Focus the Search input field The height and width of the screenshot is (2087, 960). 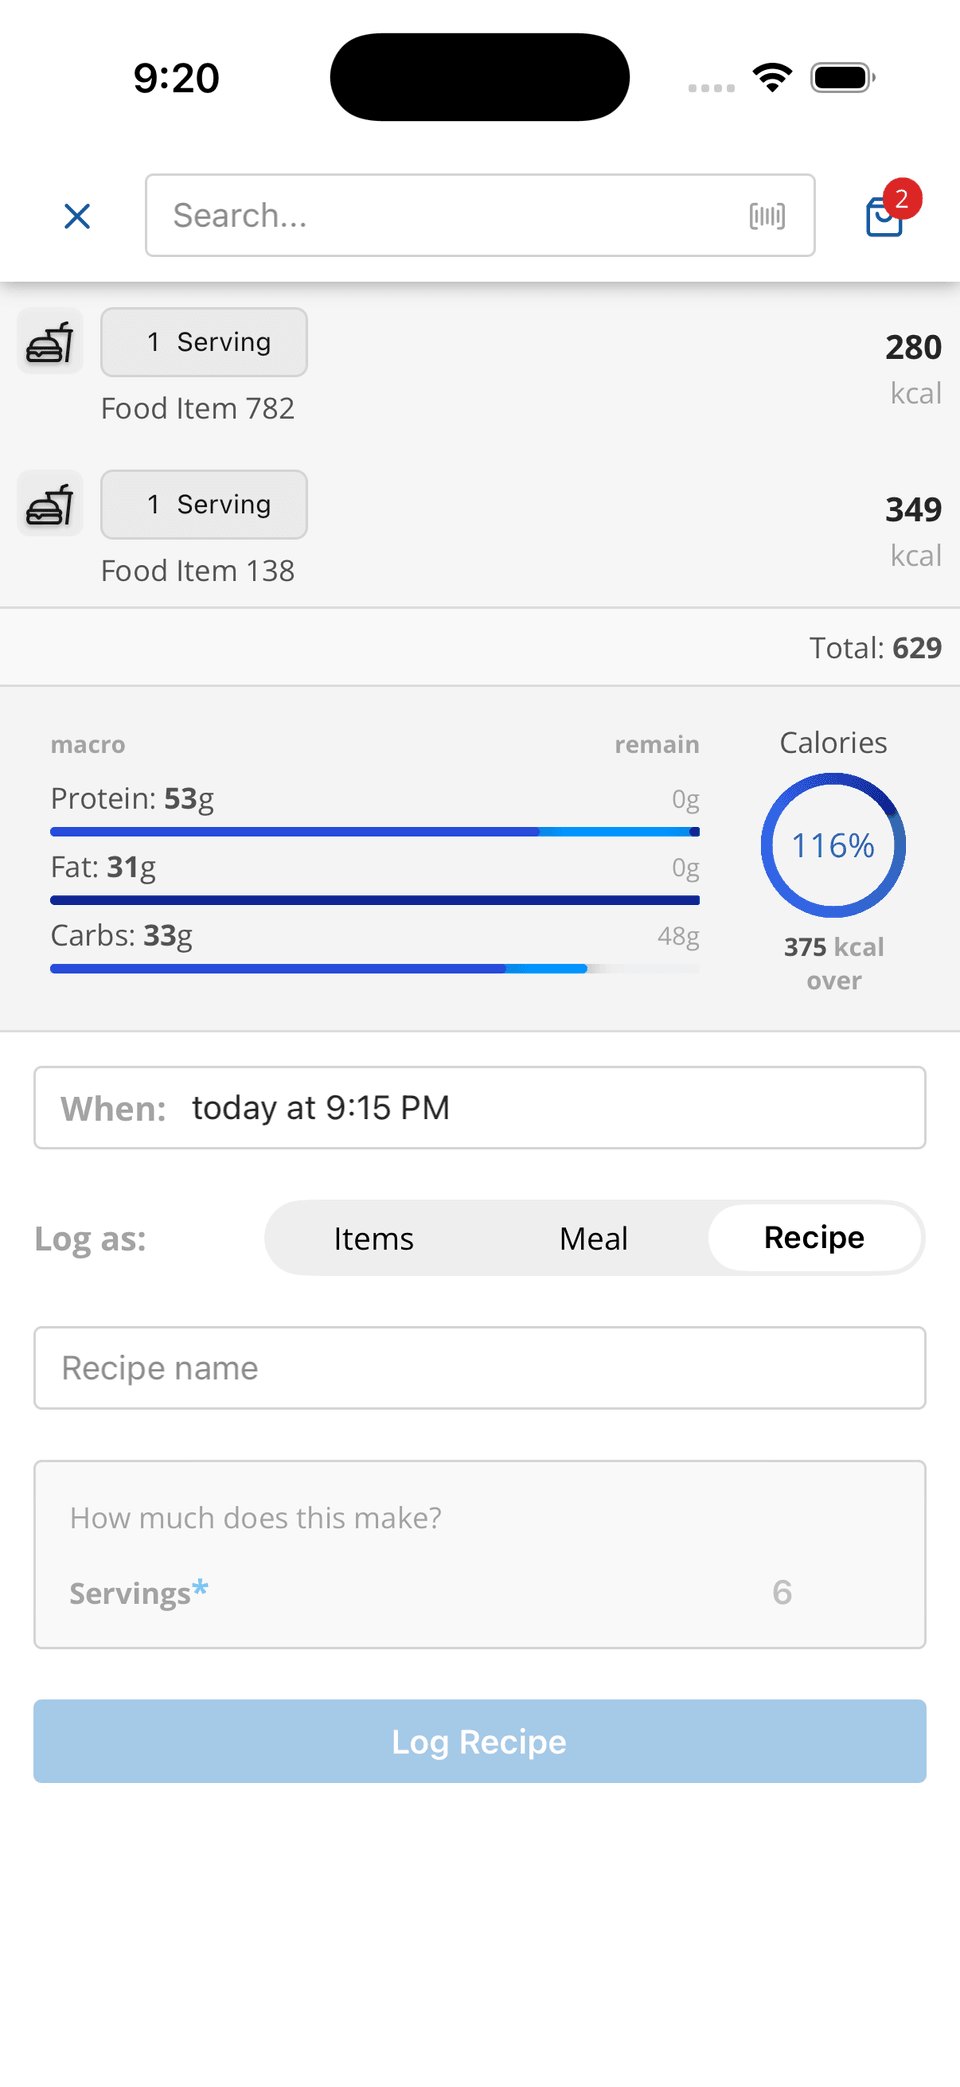point(450,216)
